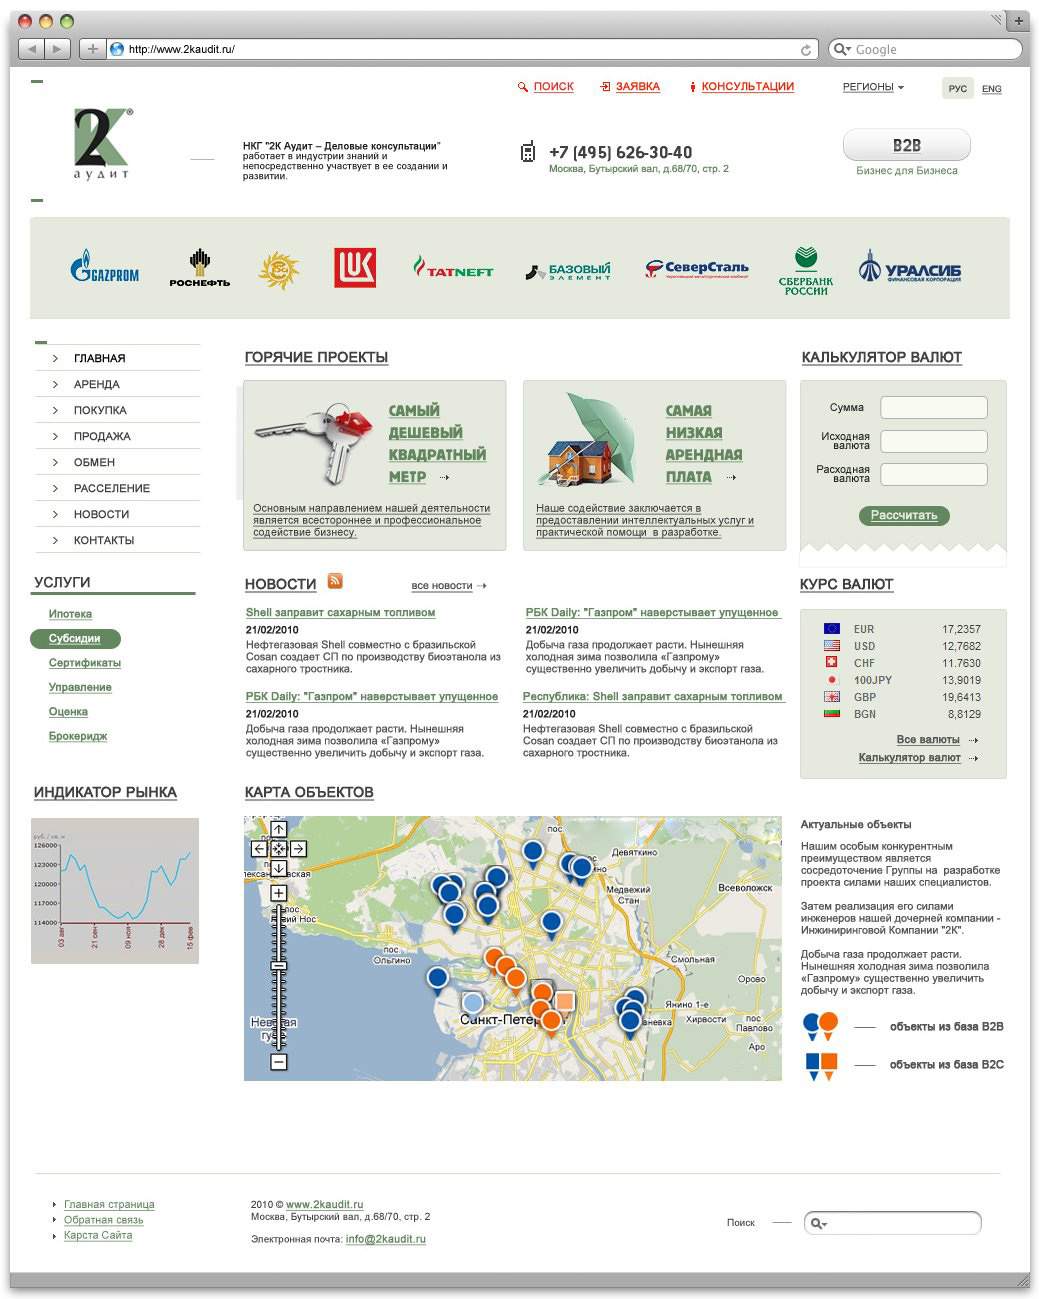Click the Сбербанк России logo
1040x1299 pixels.
tap(806, 271)
